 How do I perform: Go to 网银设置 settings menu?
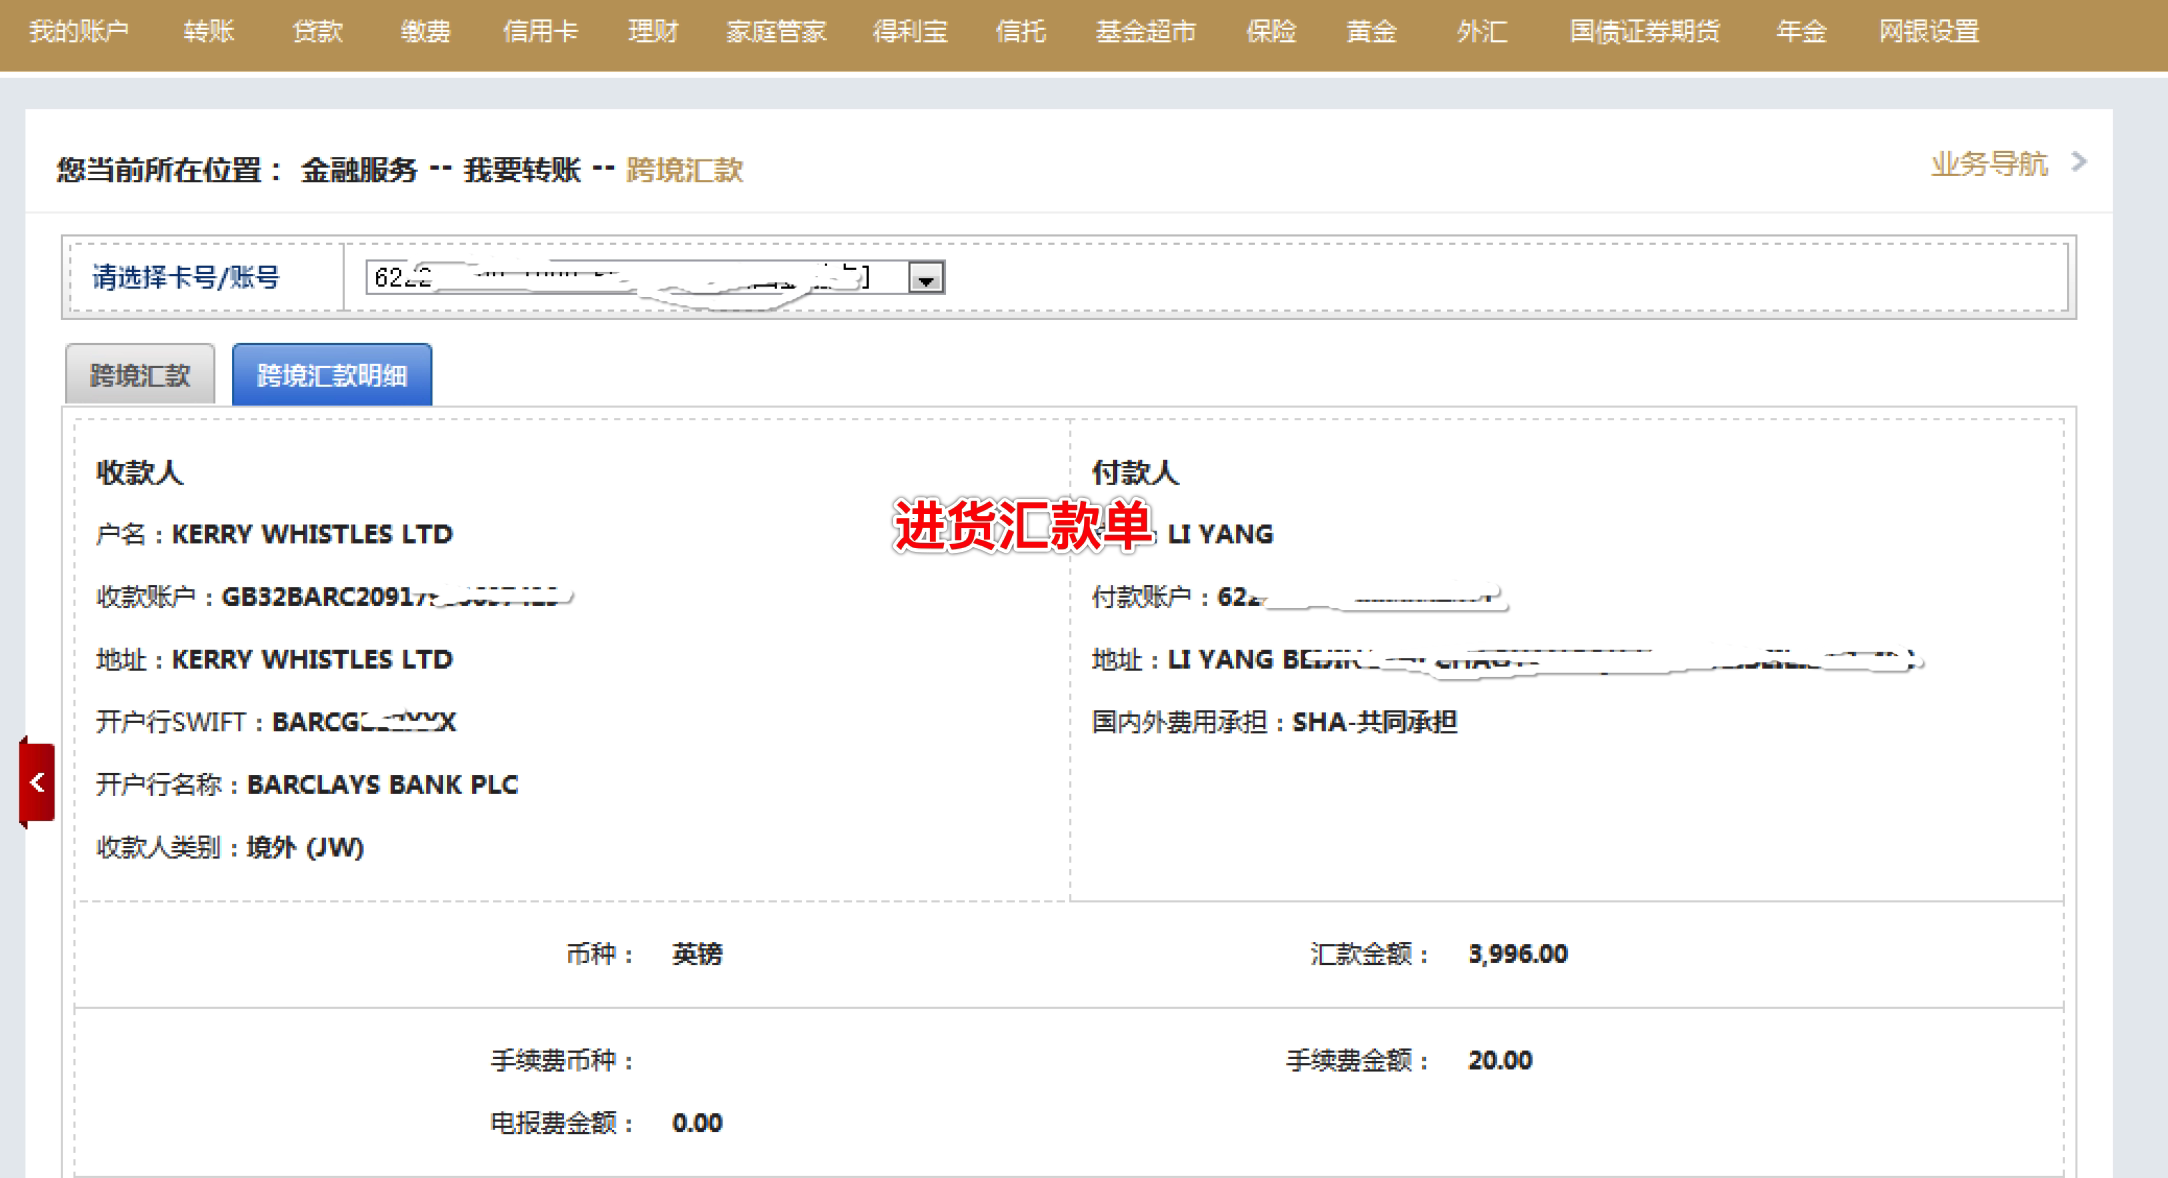point(1929,32)
